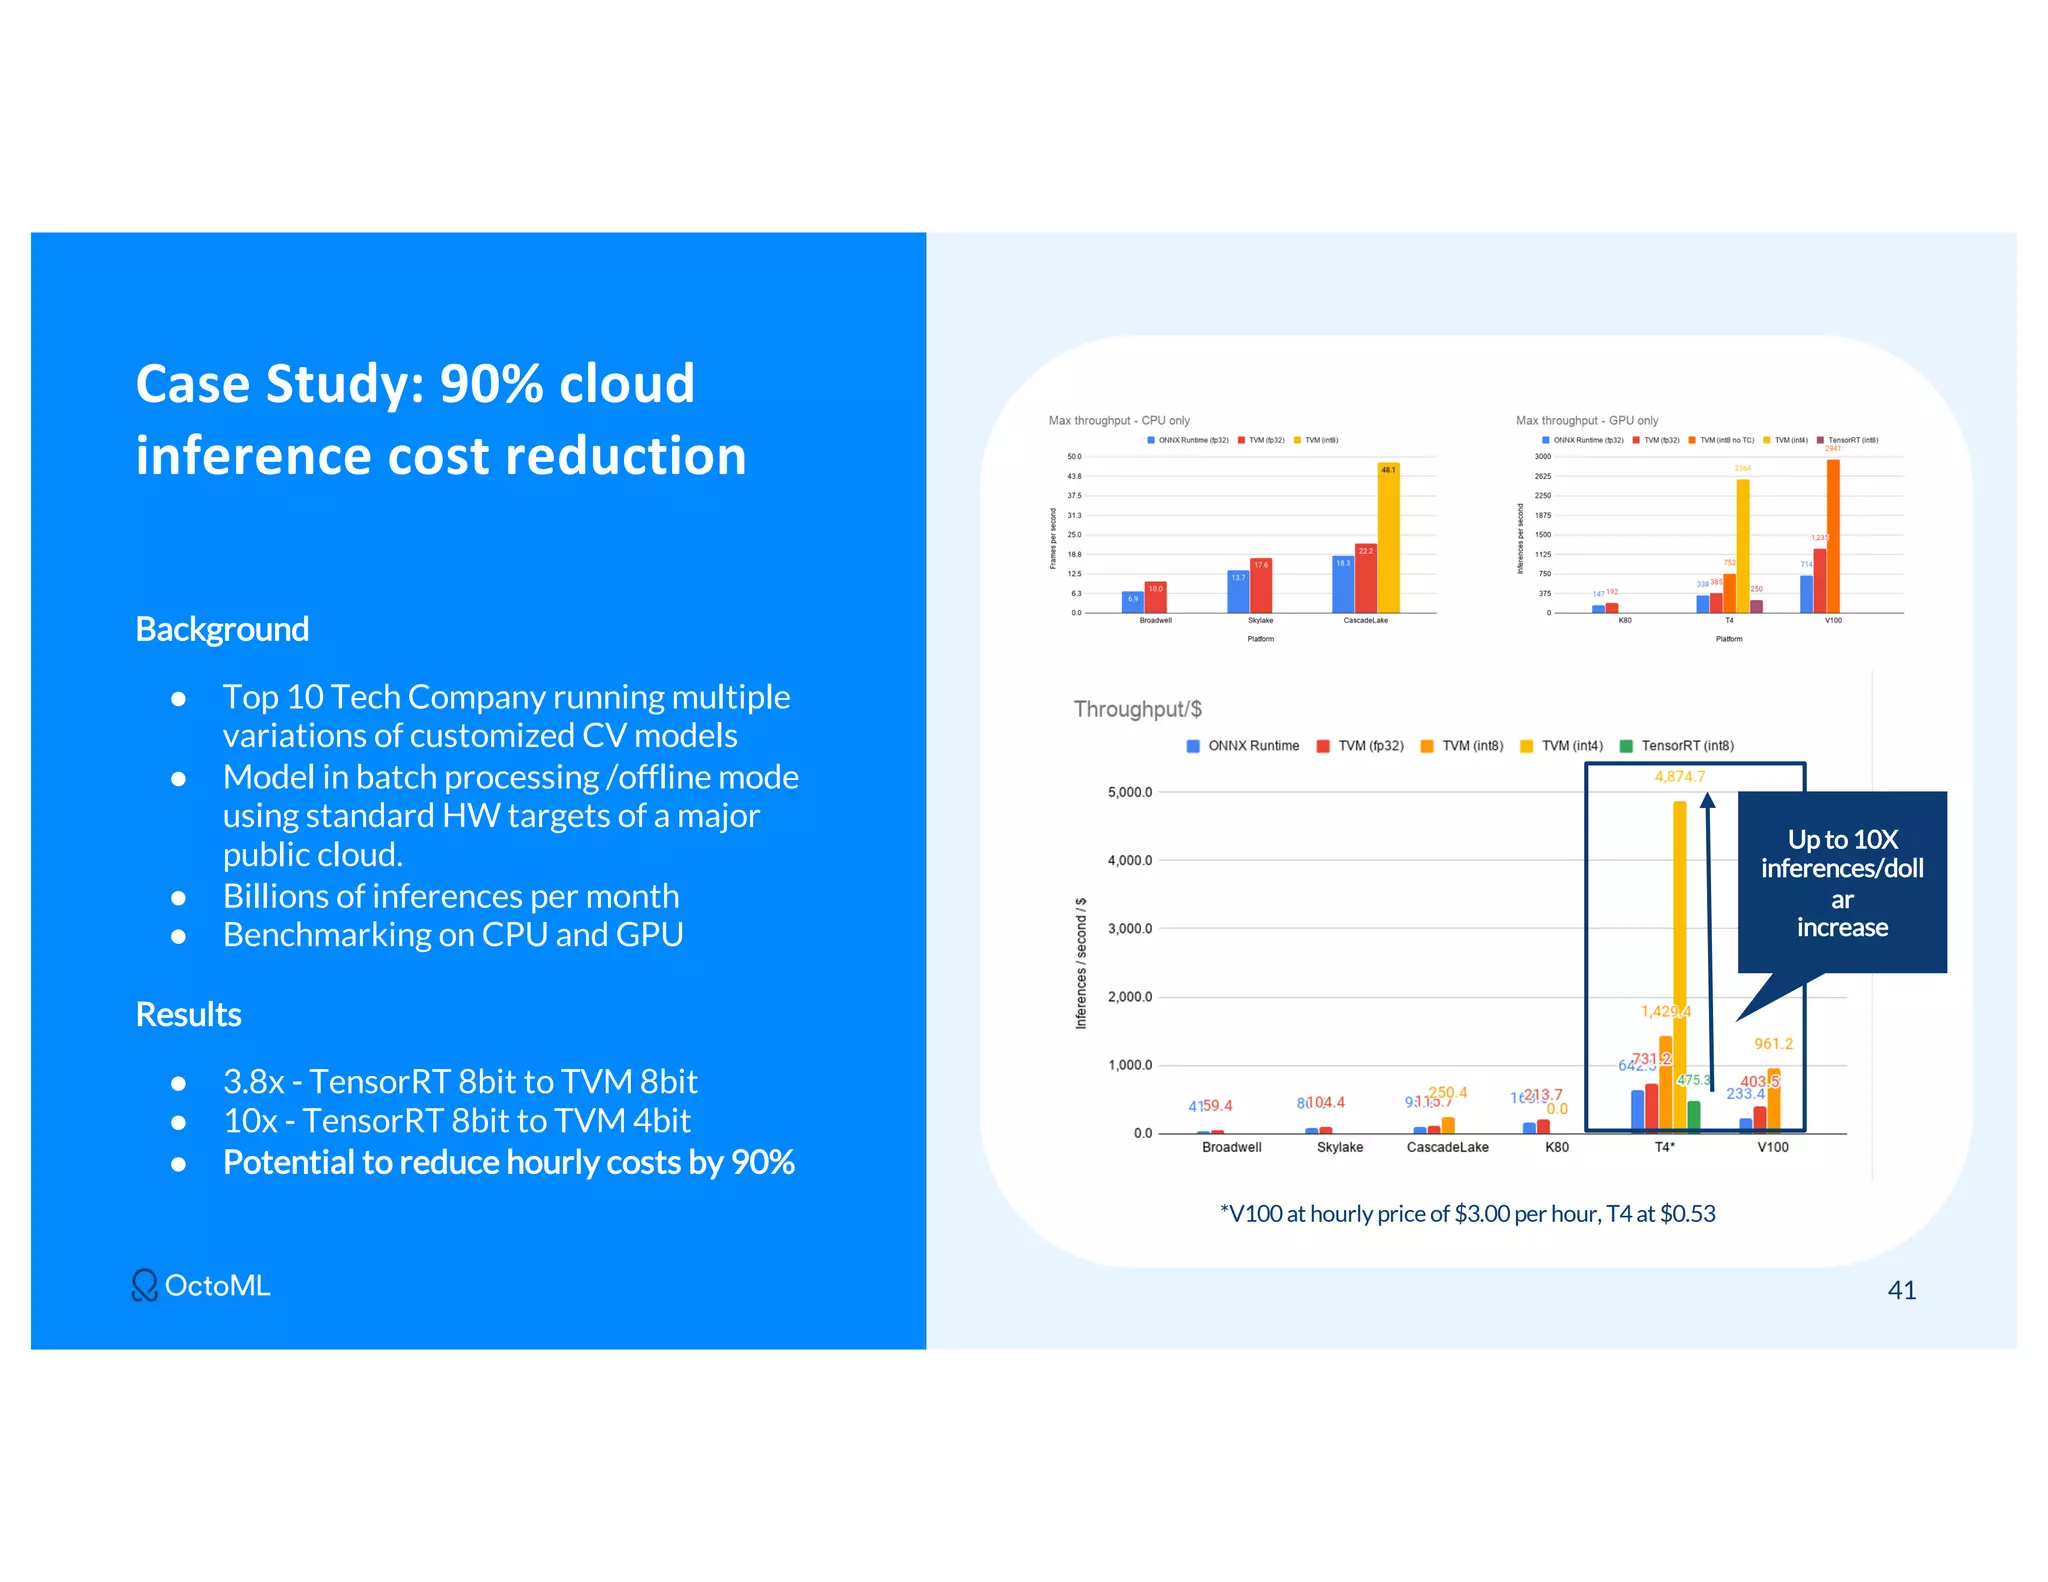The height and width of the screenshot is (1582, 2048).
Task: Click the 'Max throughput - GPU only' chart title
Action: coord(1587,421)
